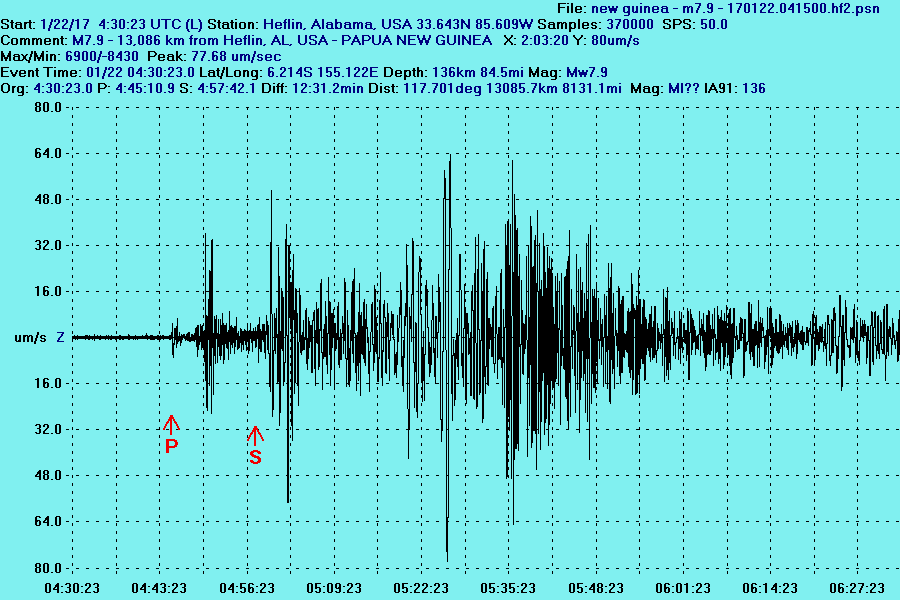
Task: Click the S time 4:57:42.1
Action: pos(227,89)
